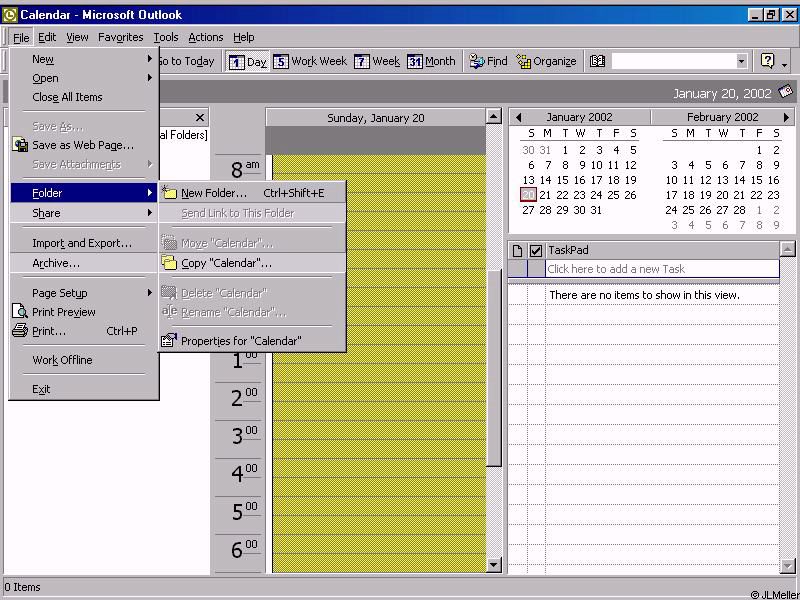Click the TaskPad completed checkbox column header
Viewport: 800px width, 600px height.
click(x=536, y=250)
